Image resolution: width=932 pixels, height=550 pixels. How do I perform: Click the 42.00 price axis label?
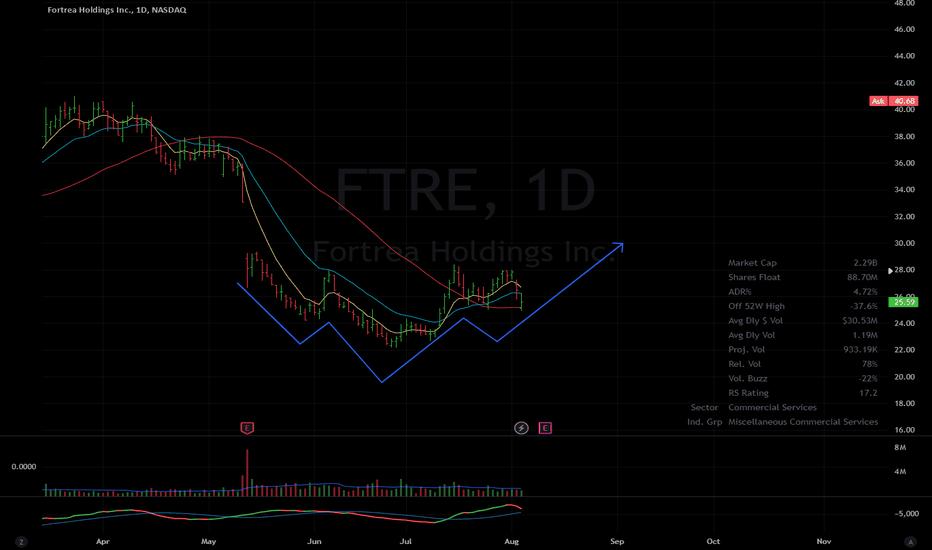tap(904, 83)
